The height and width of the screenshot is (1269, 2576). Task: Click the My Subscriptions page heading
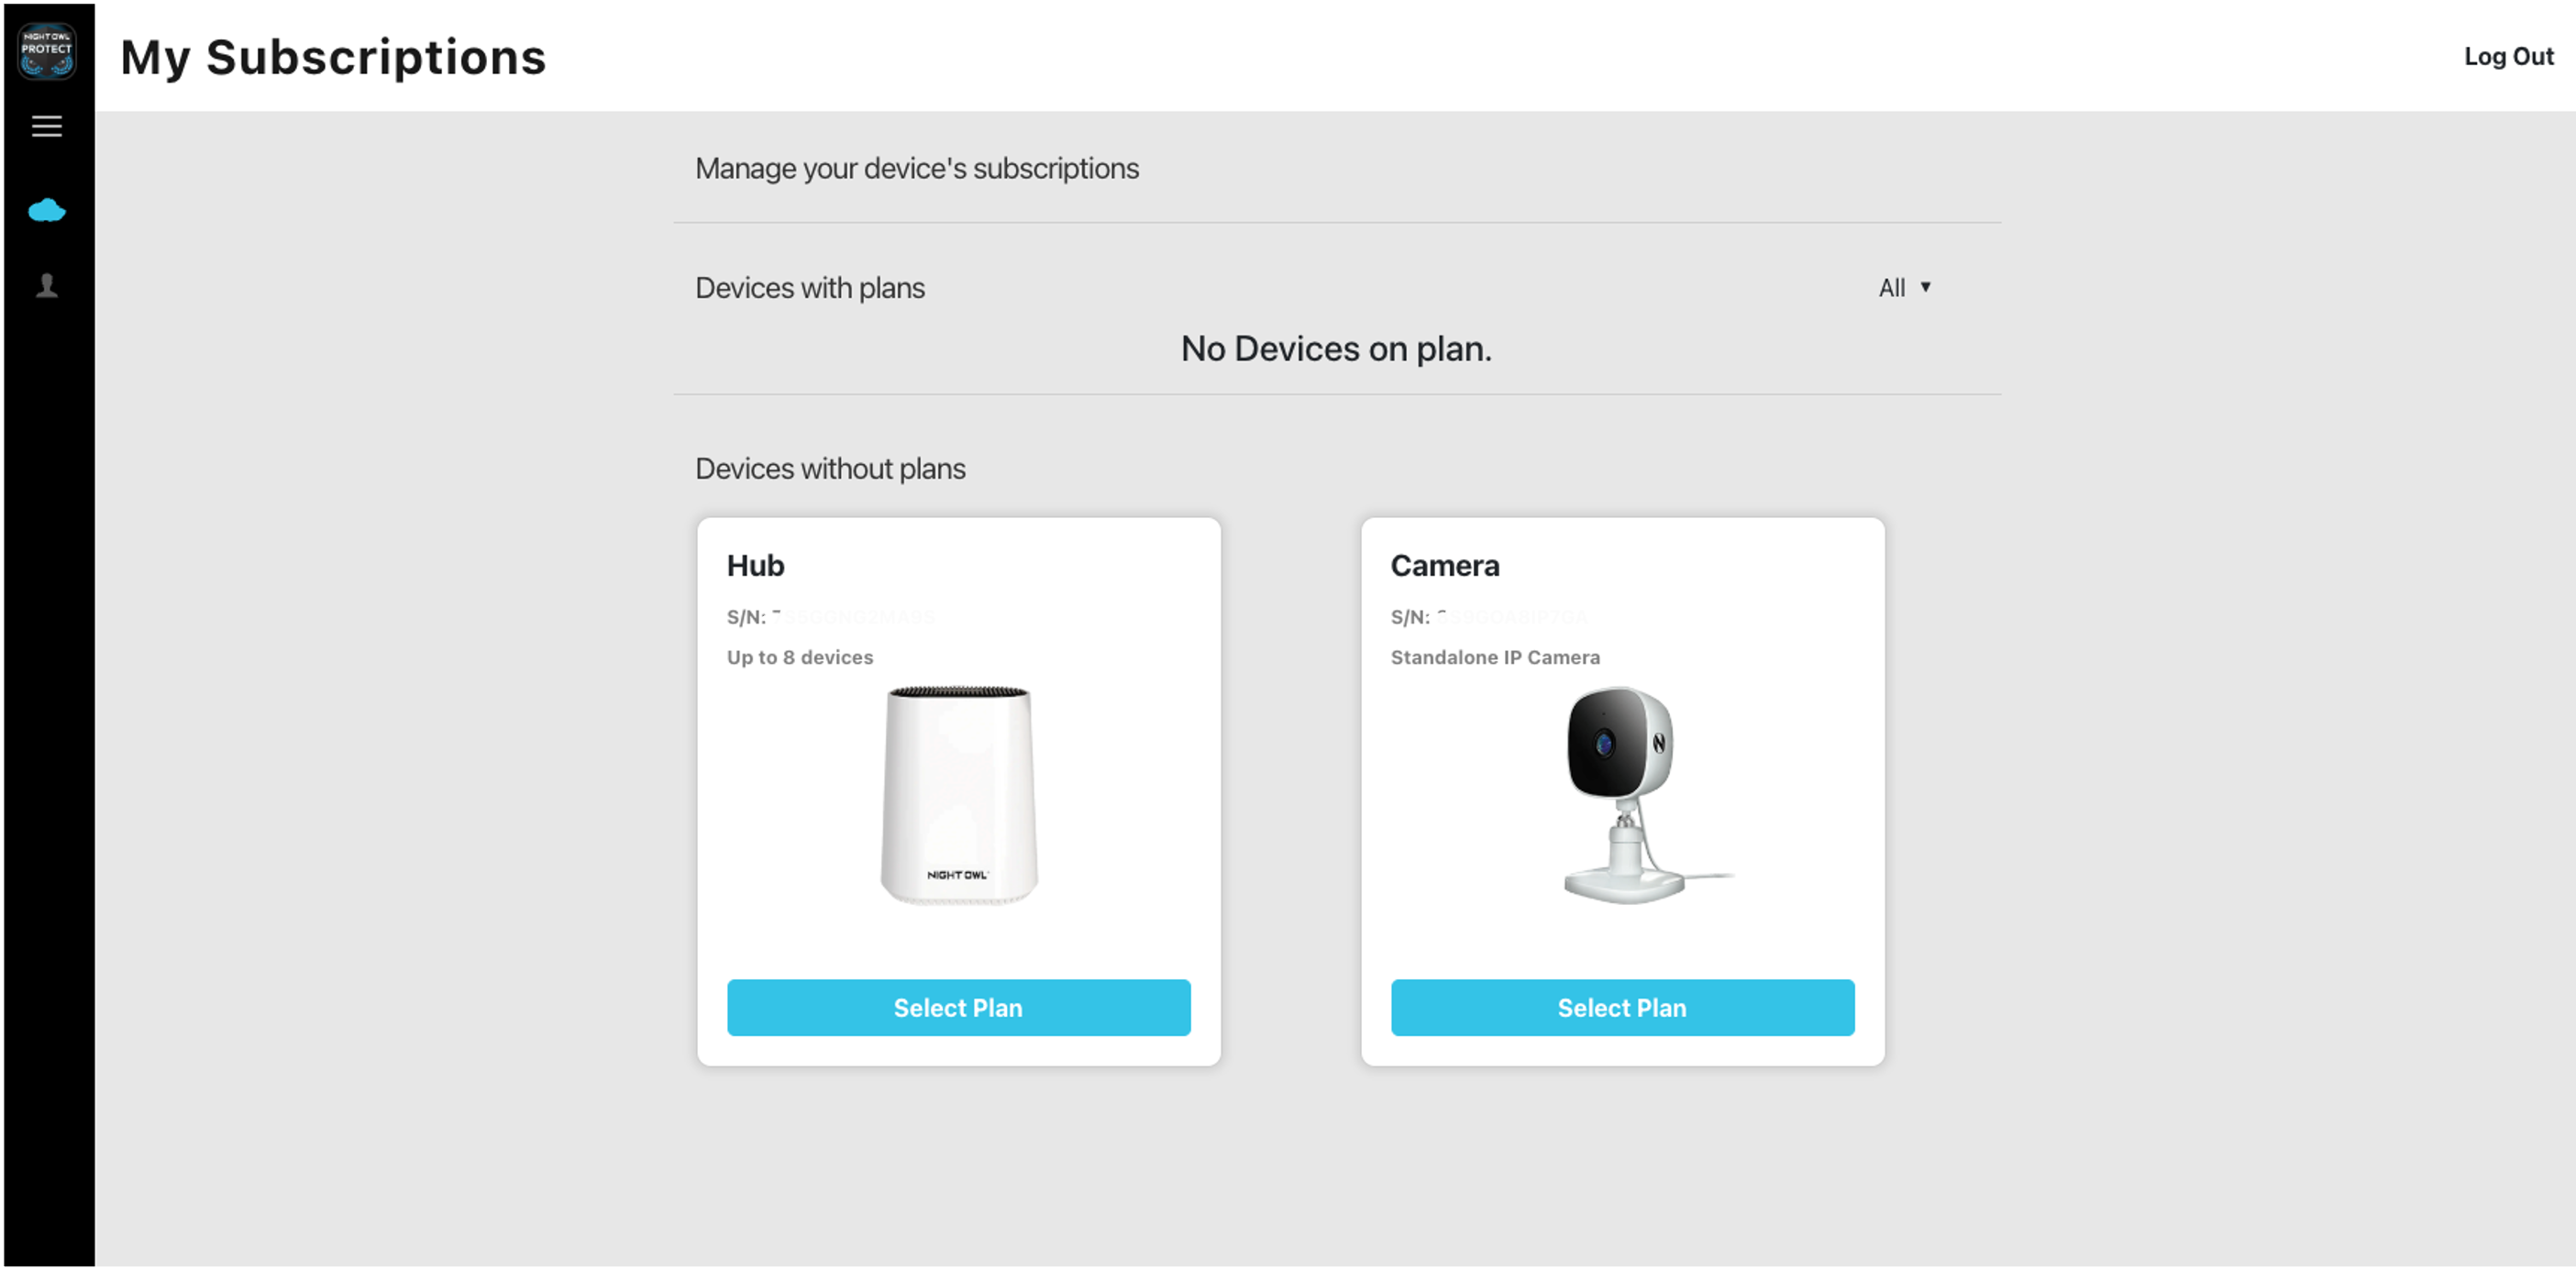click(333, 57)
